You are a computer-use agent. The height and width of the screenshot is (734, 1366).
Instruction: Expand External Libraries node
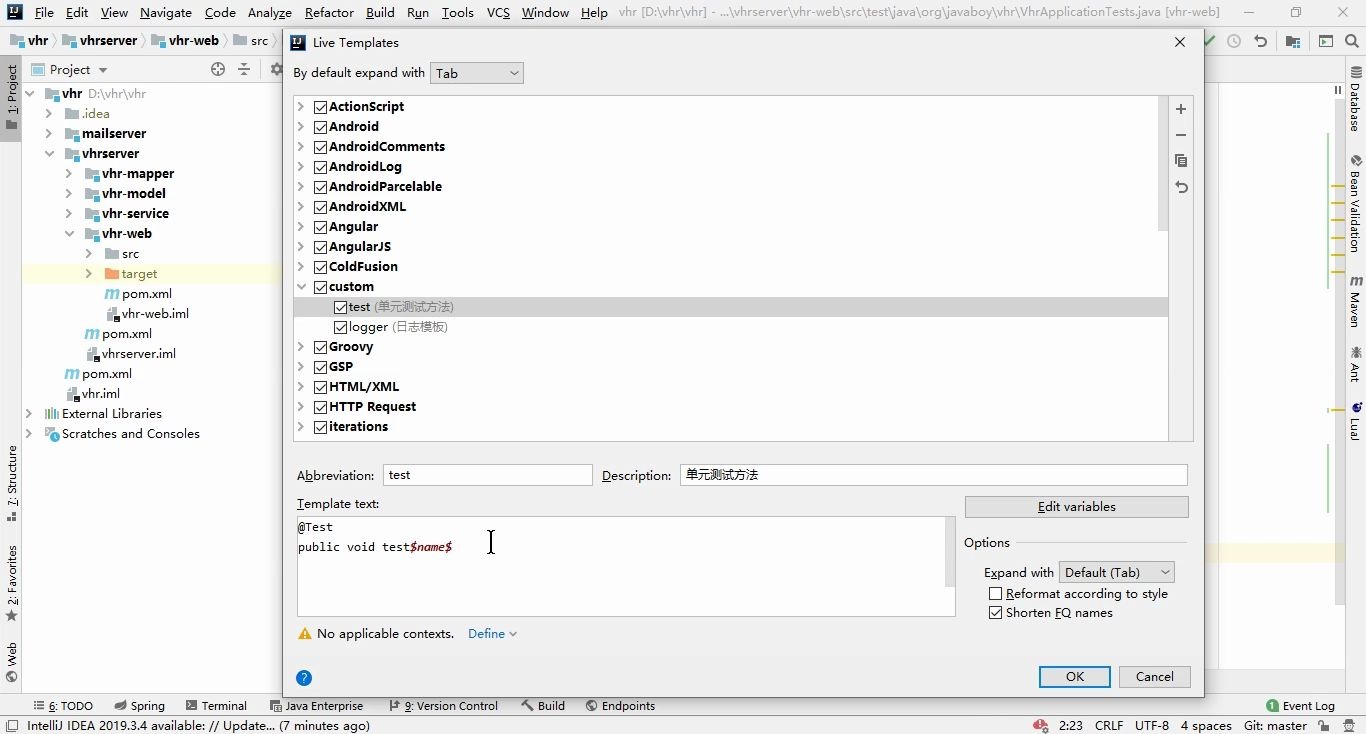pyautogui.click(x=29, y=413)
